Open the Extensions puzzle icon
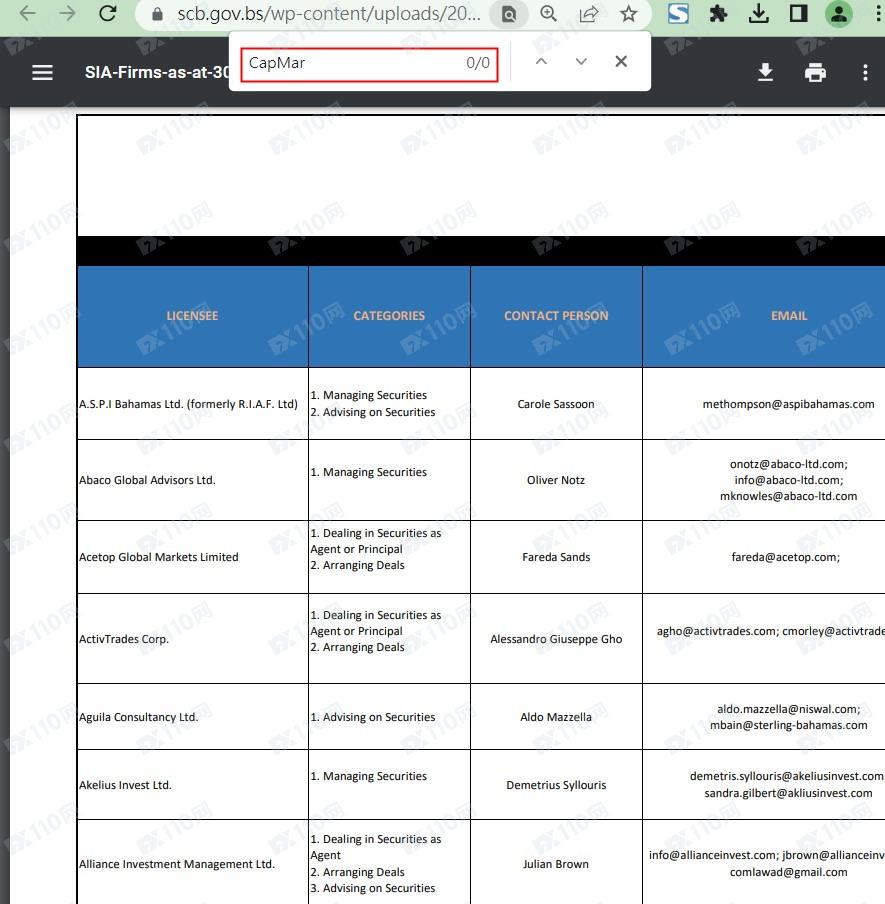The height and width of the screenshot is (904, 885). point(718,14)
